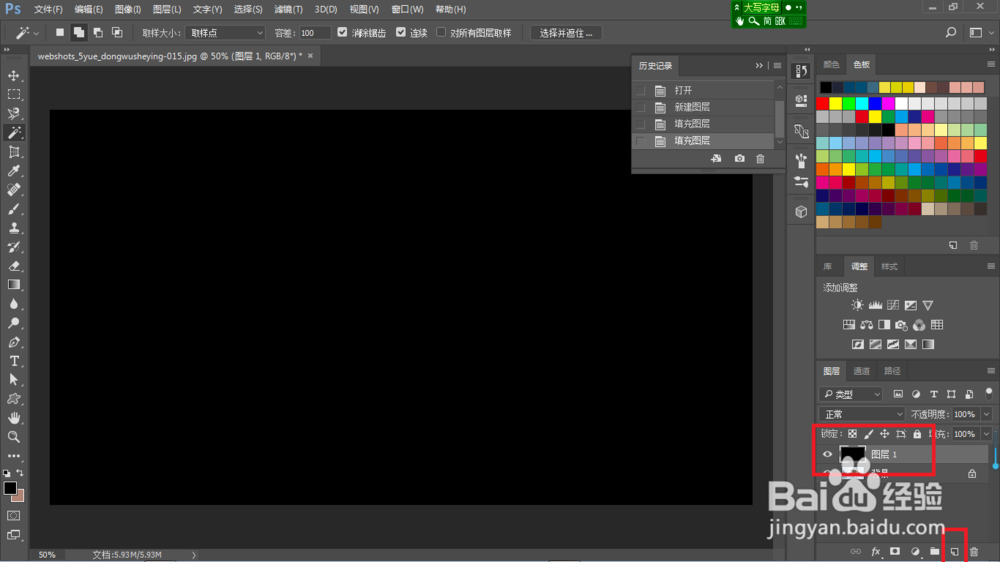Expand History panel double-arrow
This screenshot has height=562, width=1000.
coord(759,66)
